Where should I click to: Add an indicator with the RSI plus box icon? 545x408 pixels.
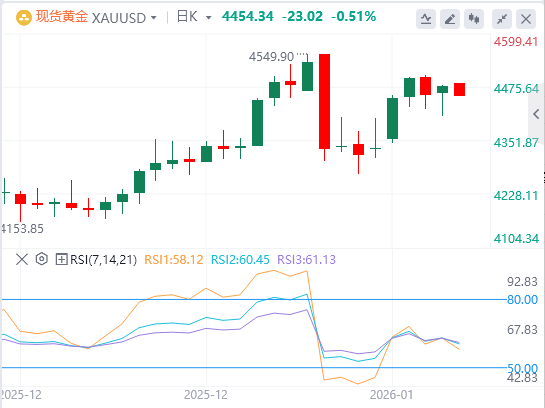coord(61,259)
